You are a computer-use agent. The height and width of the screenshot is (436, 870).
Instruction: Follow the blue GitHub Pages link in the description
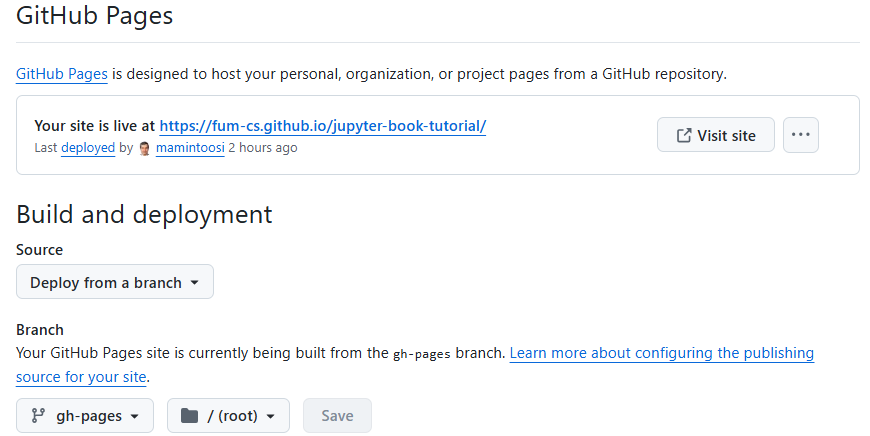61,74
